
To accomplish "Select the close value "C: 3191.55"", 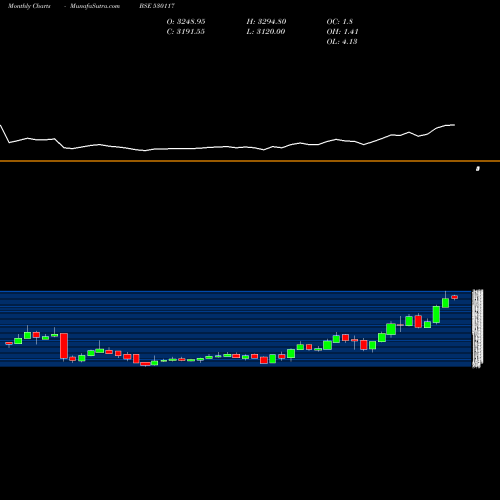I will coord(186,32).
